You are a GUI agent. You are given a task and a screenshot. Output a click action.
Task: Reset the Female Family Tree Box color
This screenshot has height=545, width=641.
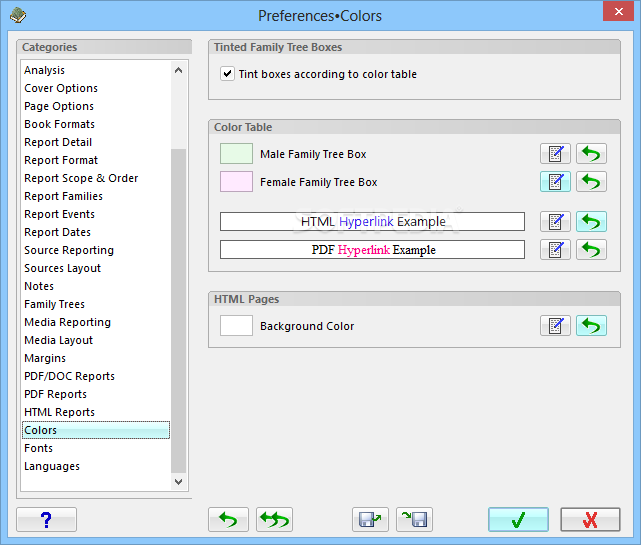[x=591, y=182]
